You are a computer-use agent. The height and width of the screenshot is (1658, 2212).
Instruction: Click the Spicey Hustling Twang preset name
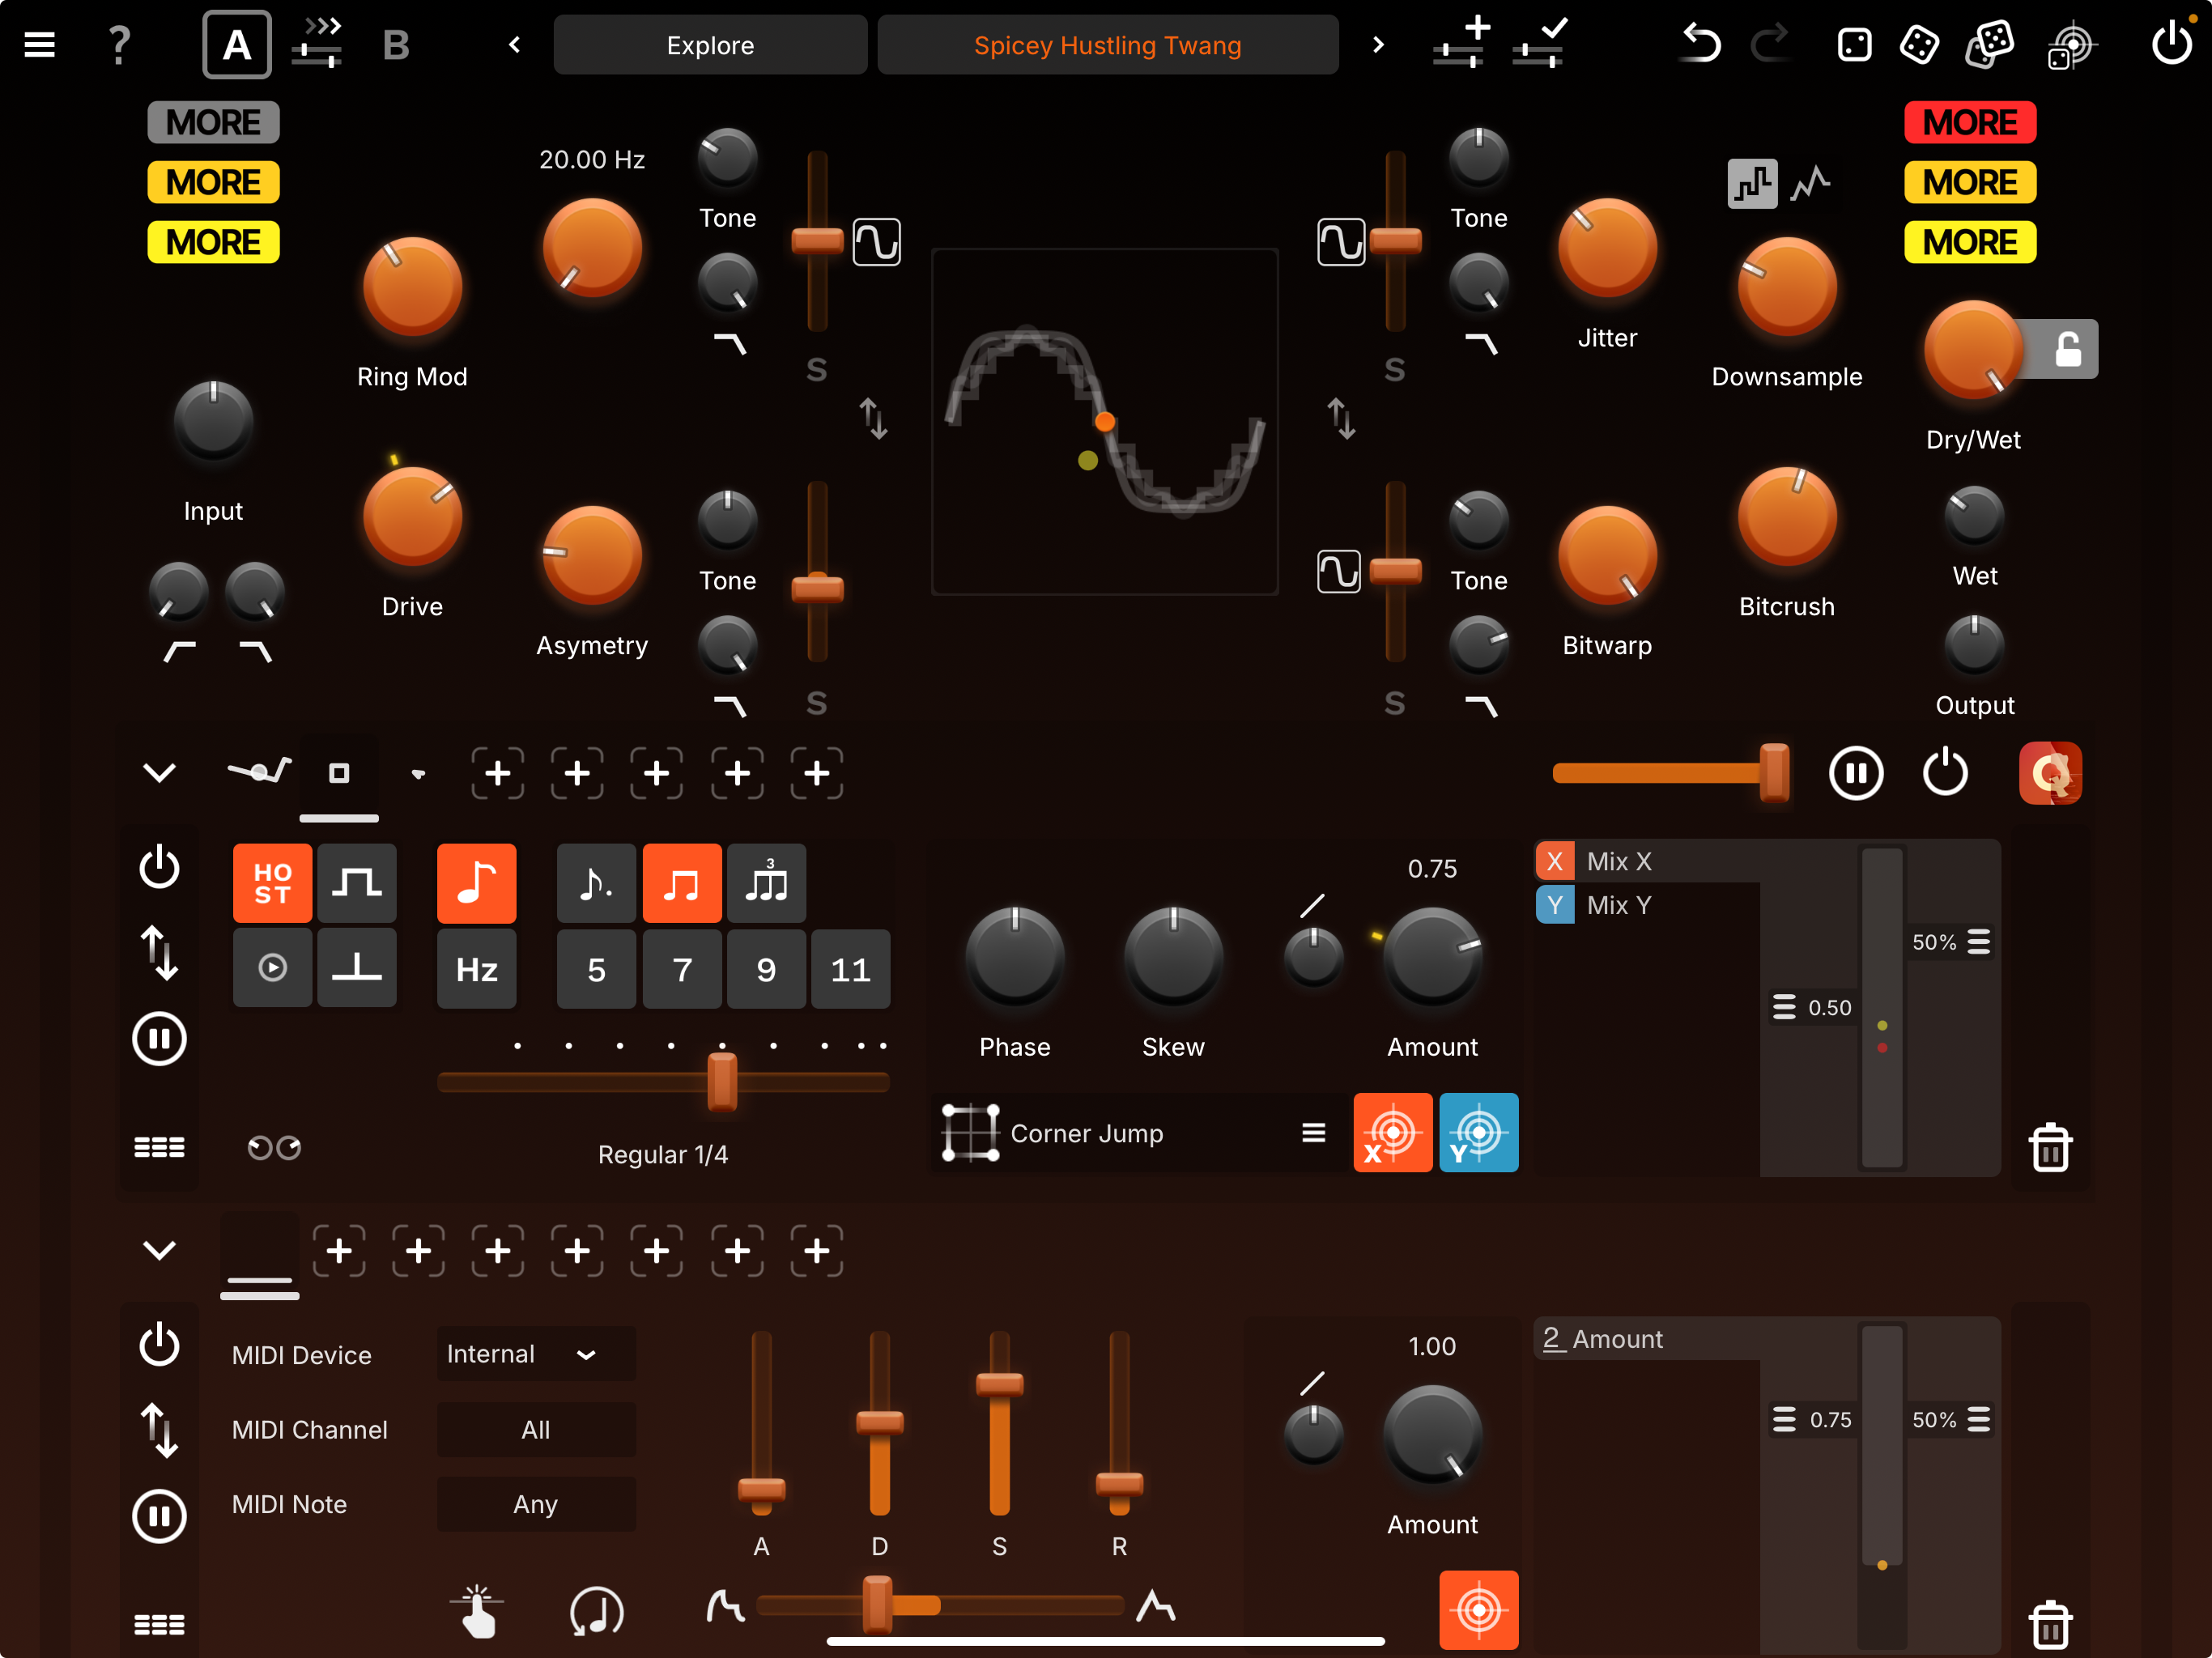coord(1107,45)
